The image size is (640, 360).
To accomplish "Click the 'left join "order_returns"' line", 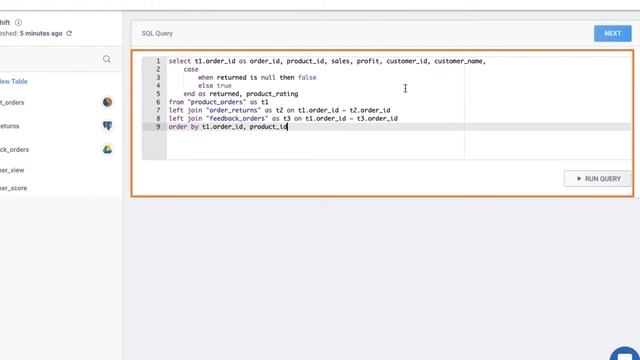I will tap(279, 110).
